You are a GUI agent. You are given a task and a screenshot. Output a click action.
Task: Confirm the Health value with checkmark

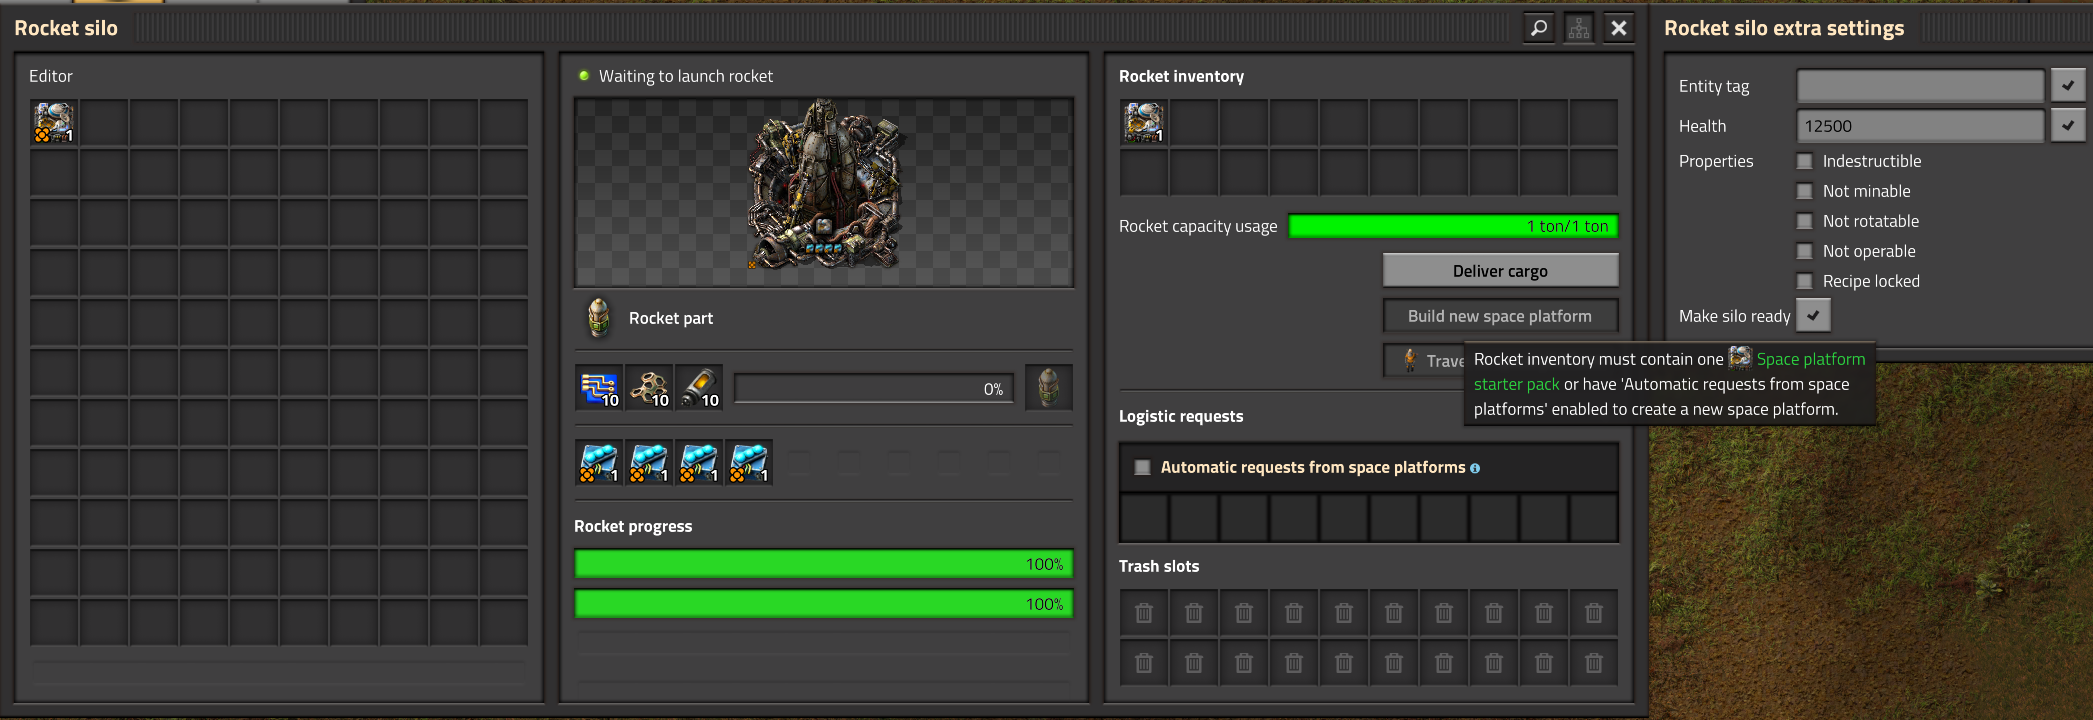(2067, 126)
